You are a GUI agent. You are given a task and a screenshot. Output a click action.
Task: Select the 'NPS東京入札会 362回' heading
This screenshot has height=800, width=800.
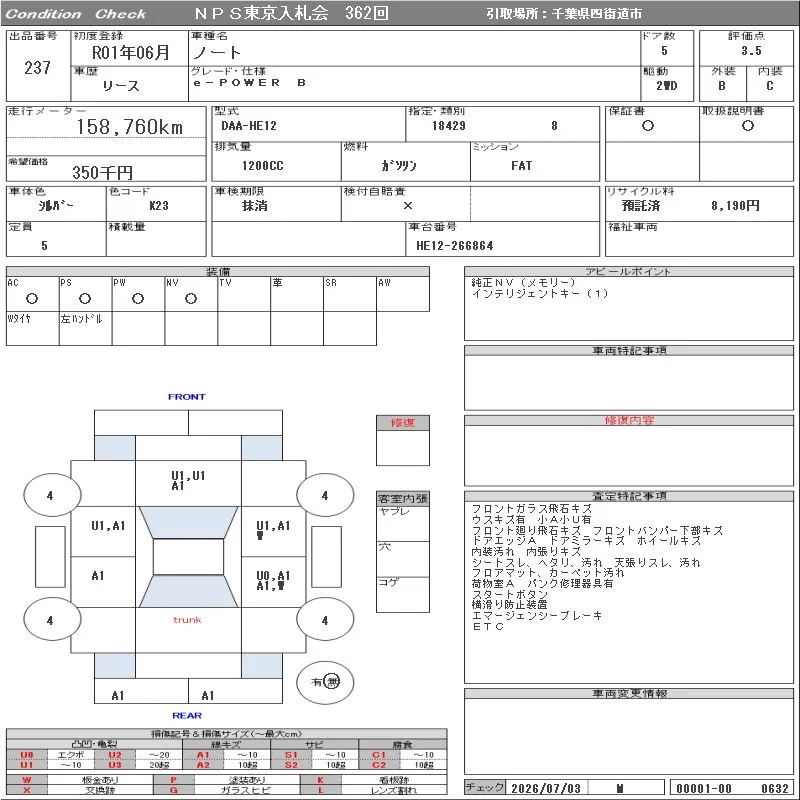tap(291, 13)
